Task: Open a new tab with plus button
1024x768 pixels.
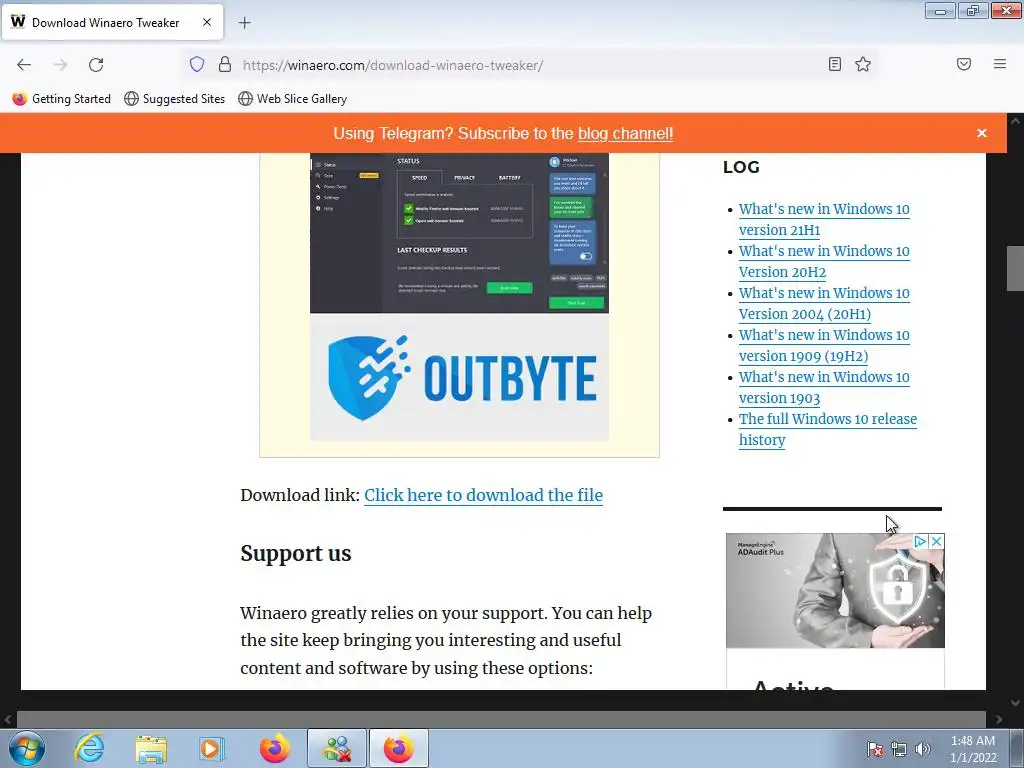Action: (244, 23)
